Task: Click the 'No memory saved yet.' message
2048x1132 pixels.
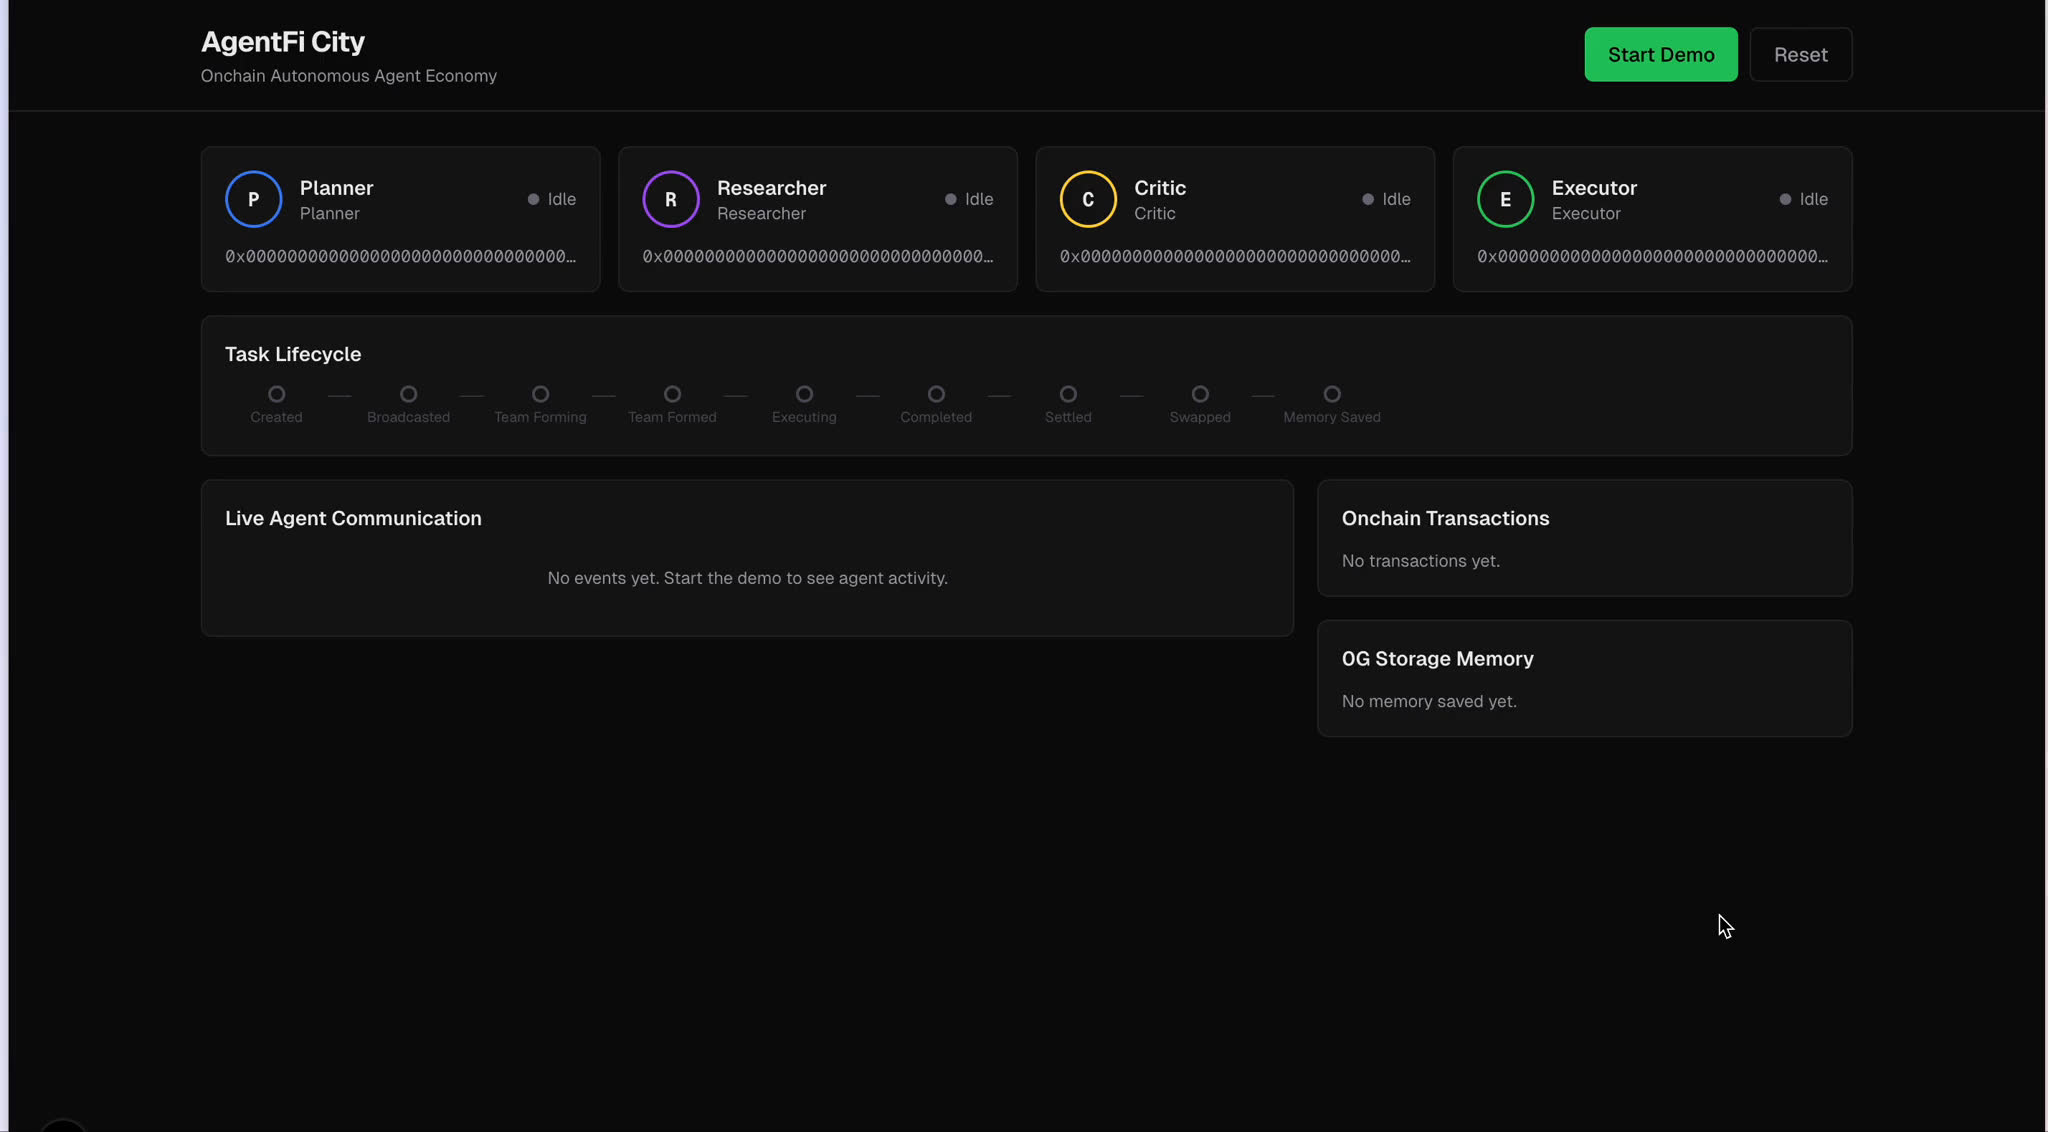Action: 1429,702
